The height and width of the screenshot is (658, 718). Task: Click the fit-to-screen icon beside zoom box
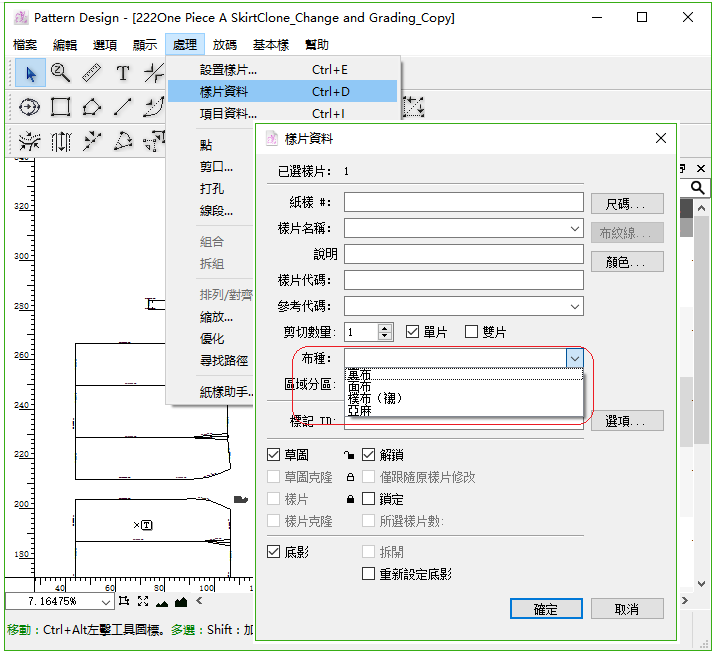[x=143, y=601]
